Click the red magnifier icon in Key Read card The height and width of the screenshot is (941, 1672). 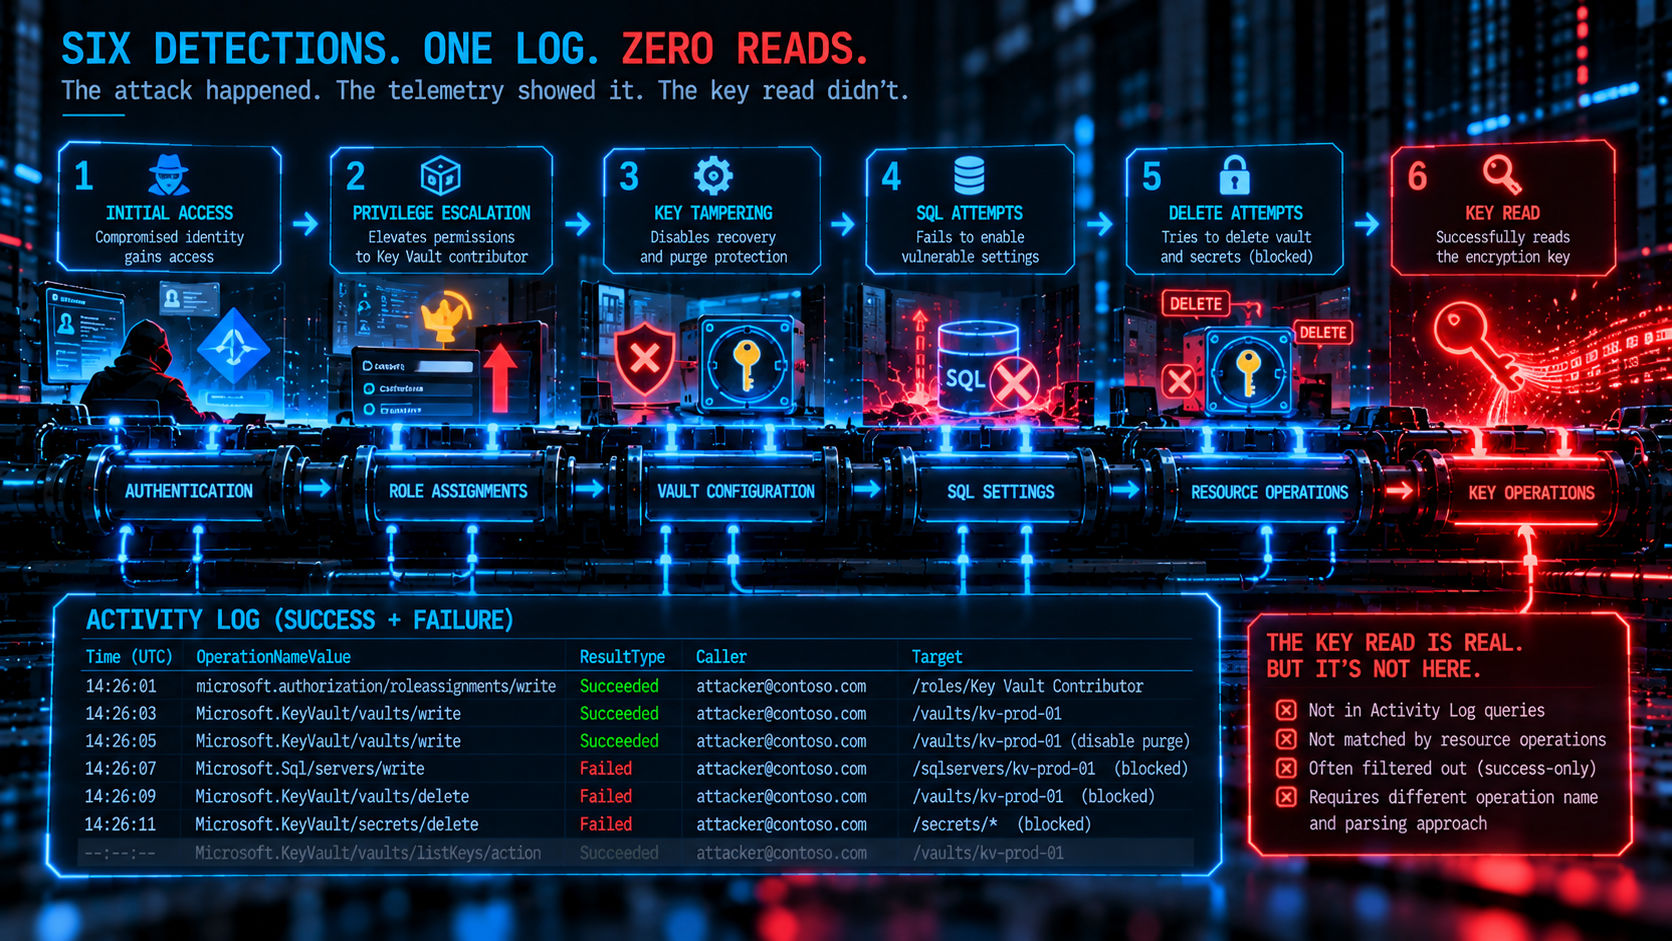click(x=1502, y=175)
